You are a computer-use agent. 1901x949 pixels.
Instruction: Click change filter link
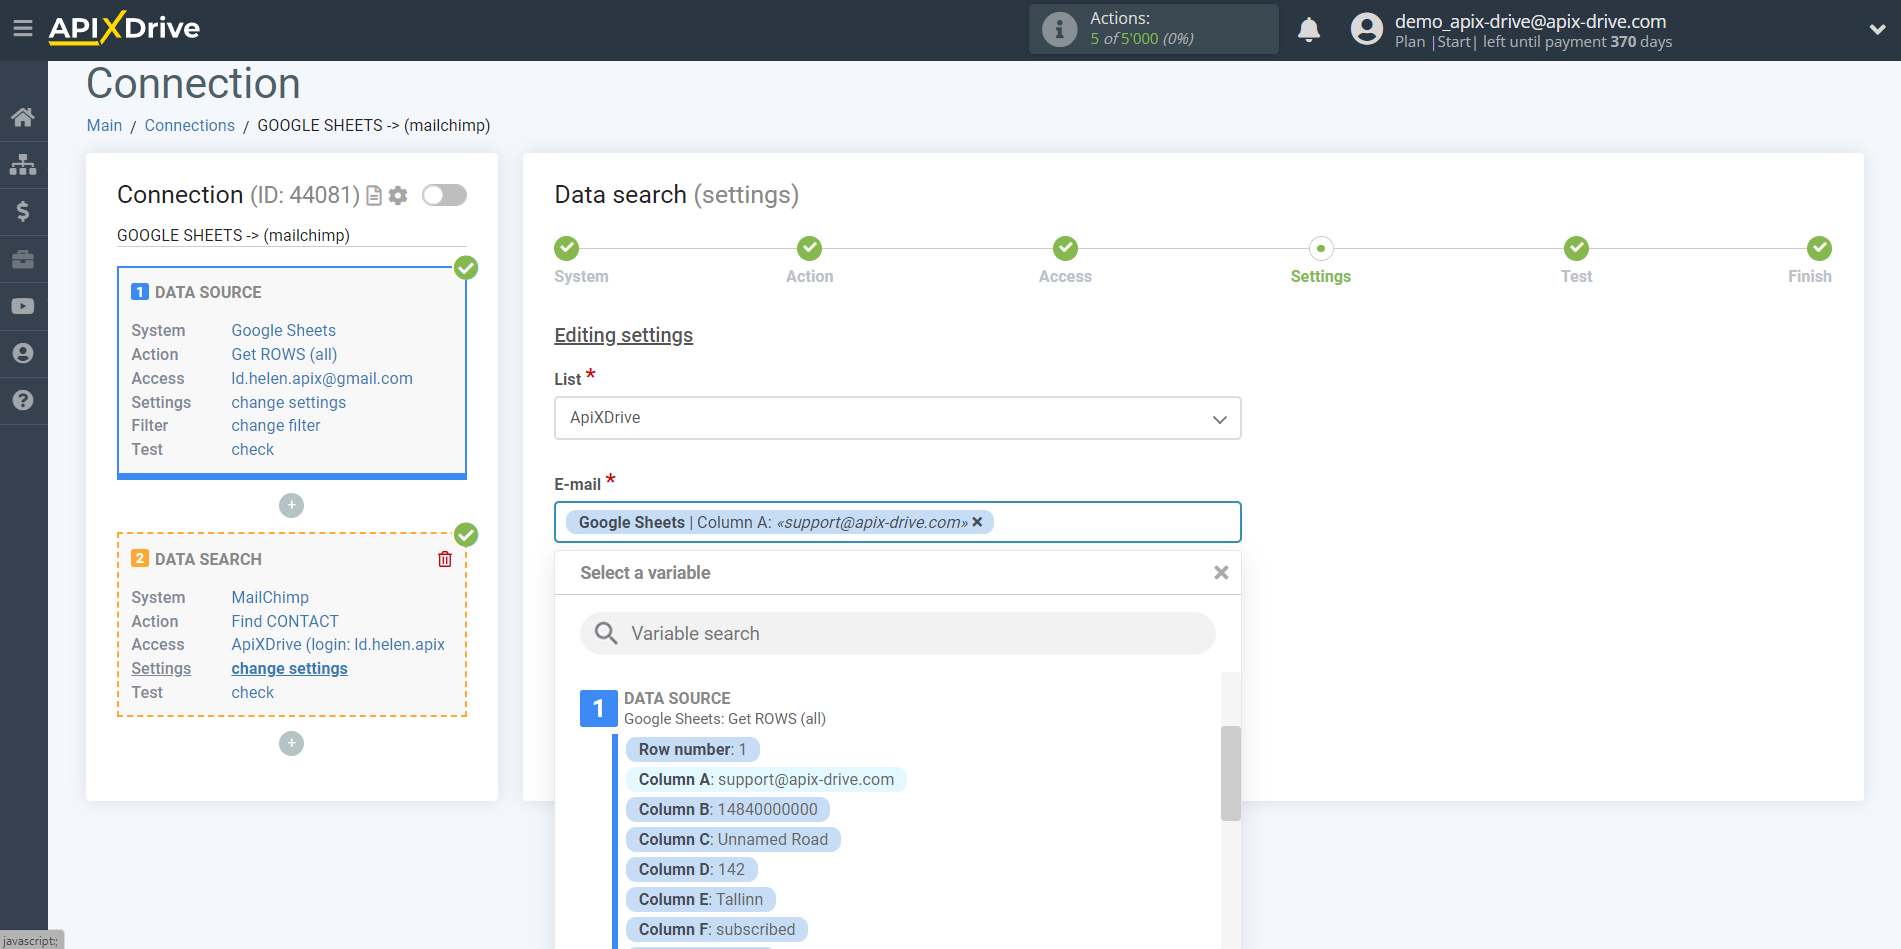275,425
